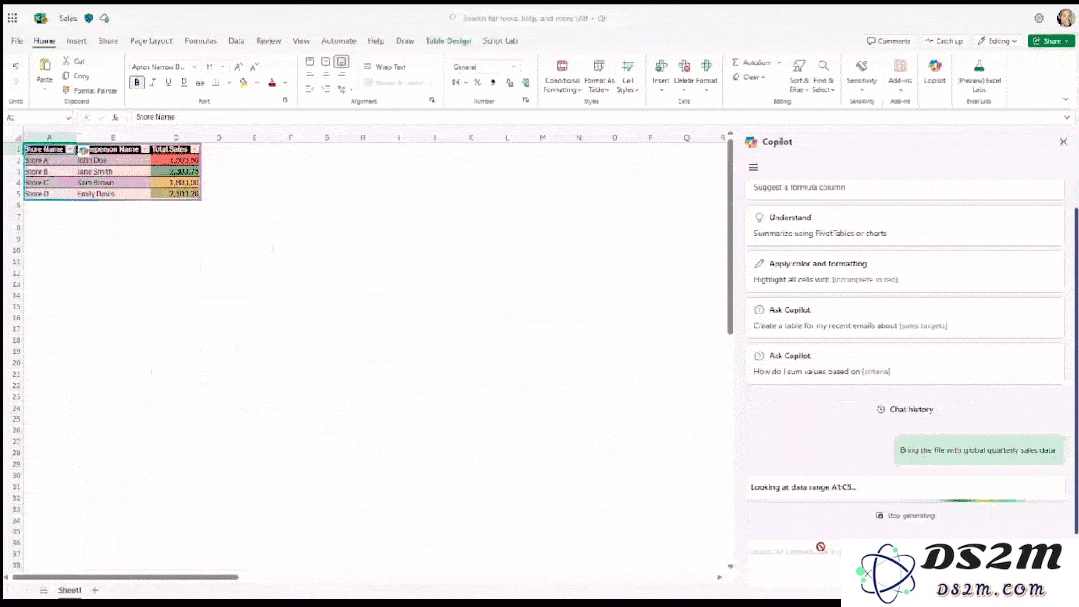Click the fill color bucket swatch
Viewport: 1079px width, 607px height.
point(244,83)
